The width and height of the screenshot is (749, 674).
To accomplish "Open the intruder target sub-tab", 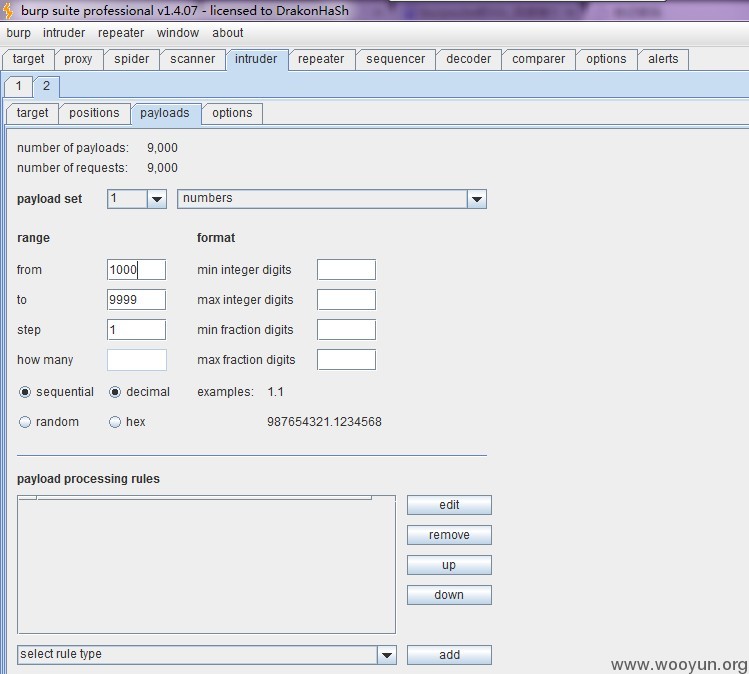I will pos(32,113).
